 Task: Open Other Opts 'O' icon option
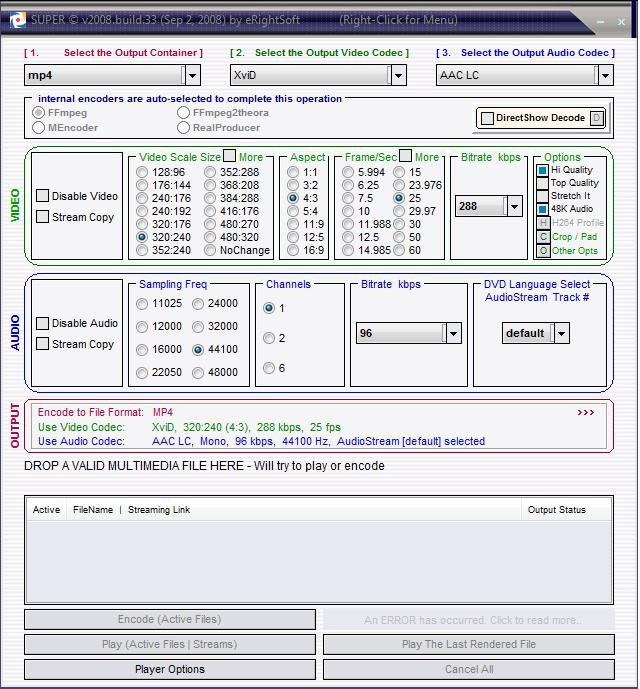pos(544,251)
